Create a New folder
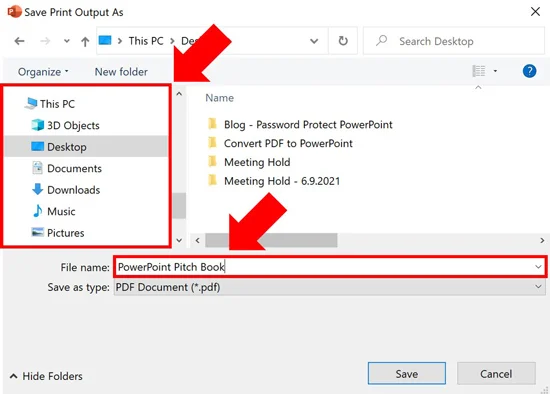Image resolution: width=550 pixels, height=394 pixels. [121, 72]
